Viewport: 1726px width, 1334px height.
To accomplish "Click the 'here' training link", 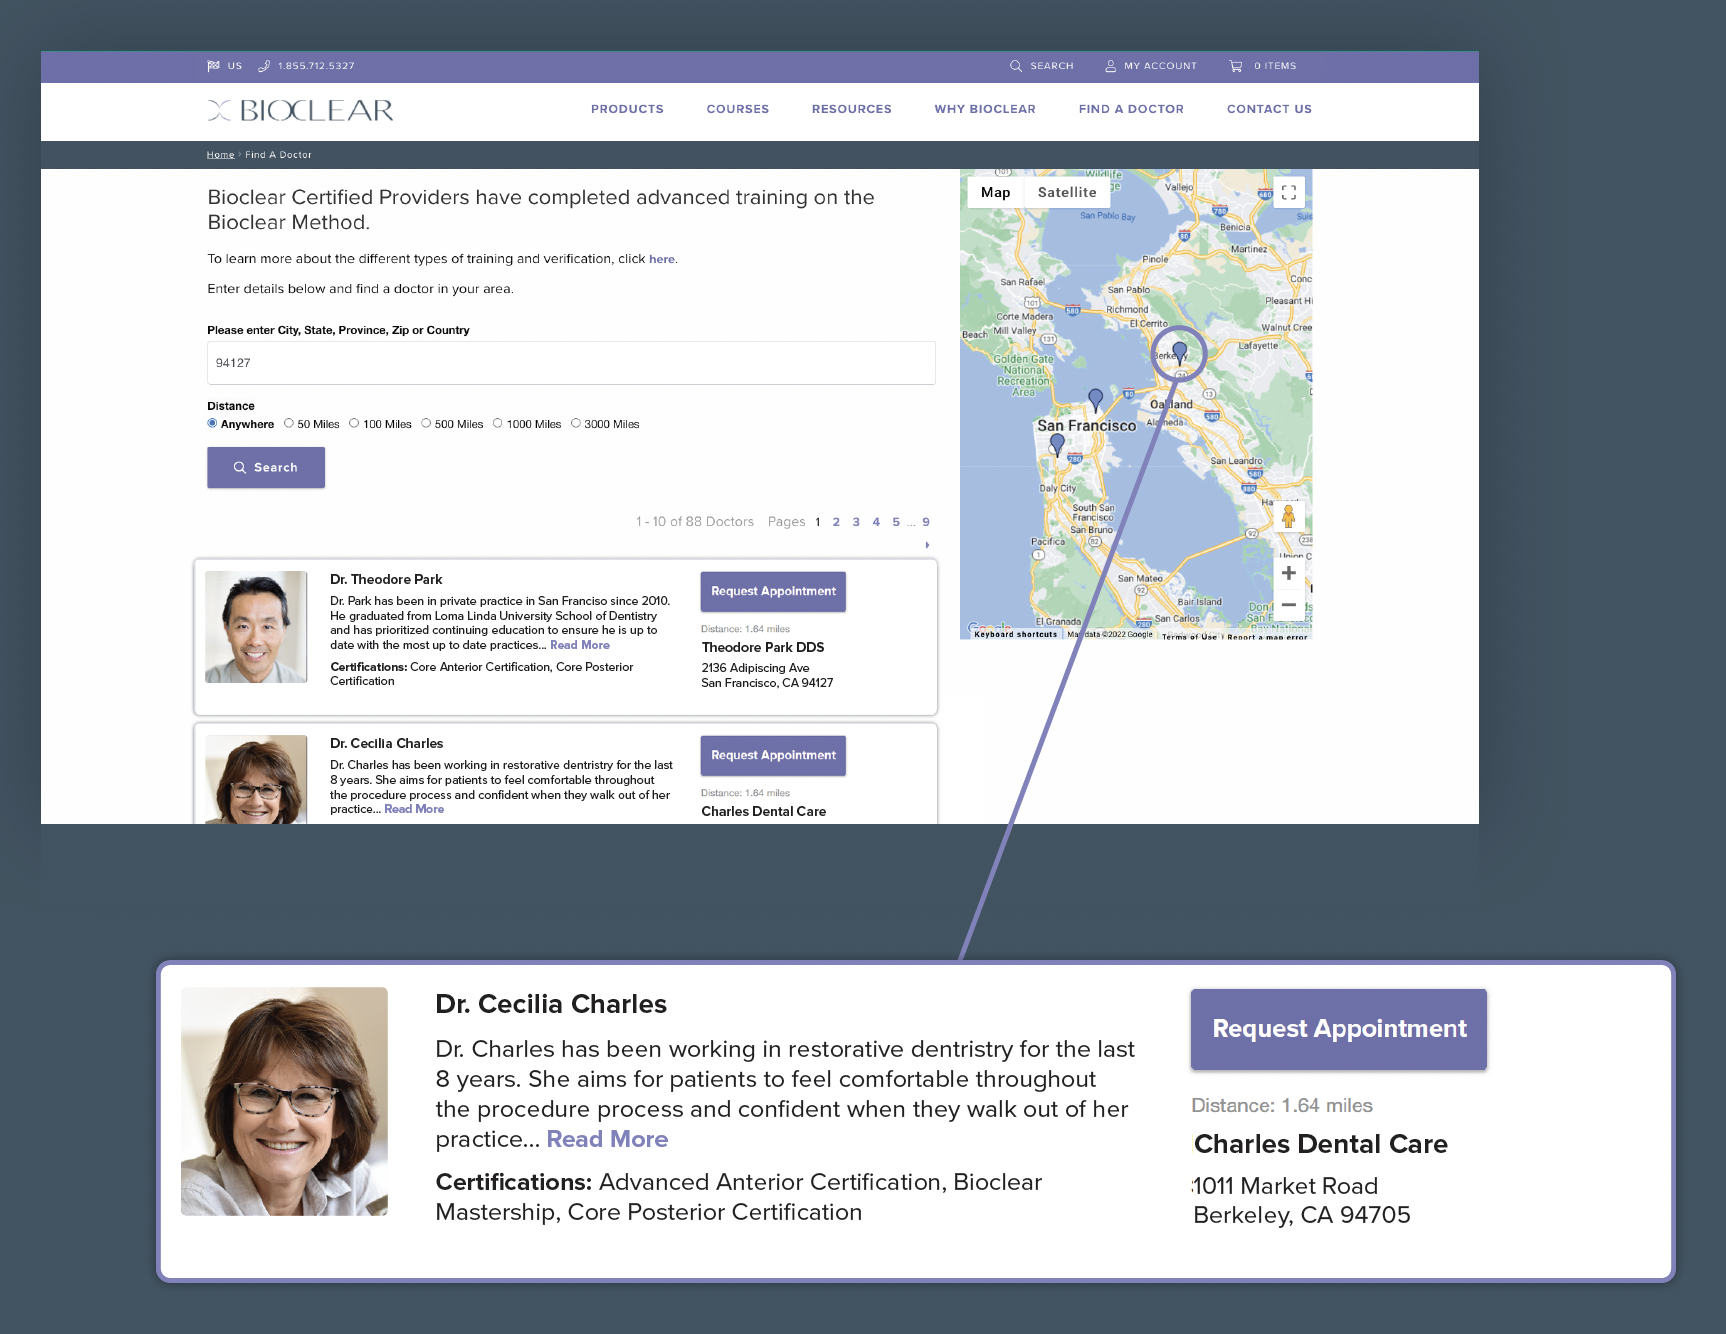I will click(661, 259).
